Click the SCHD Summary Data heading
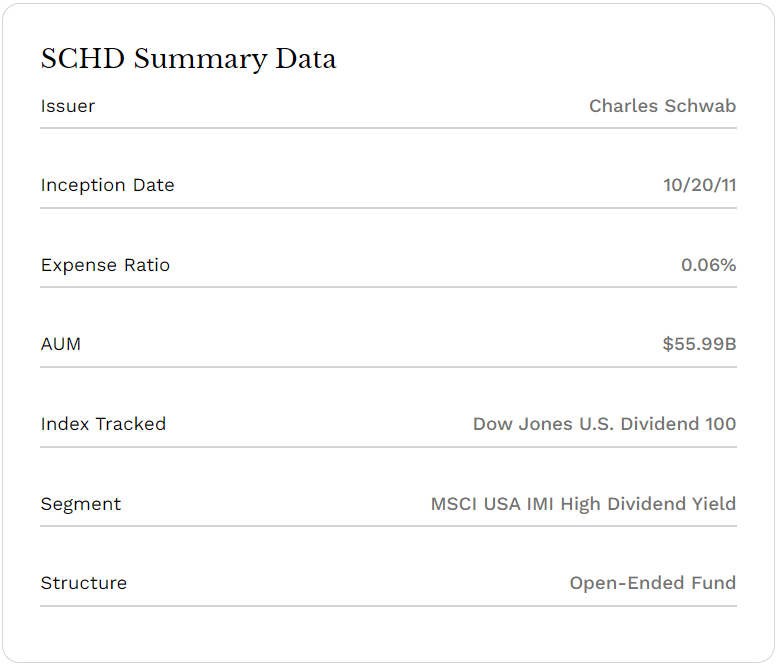This screenshot has height=669, width=781. (x=188, y=59)
